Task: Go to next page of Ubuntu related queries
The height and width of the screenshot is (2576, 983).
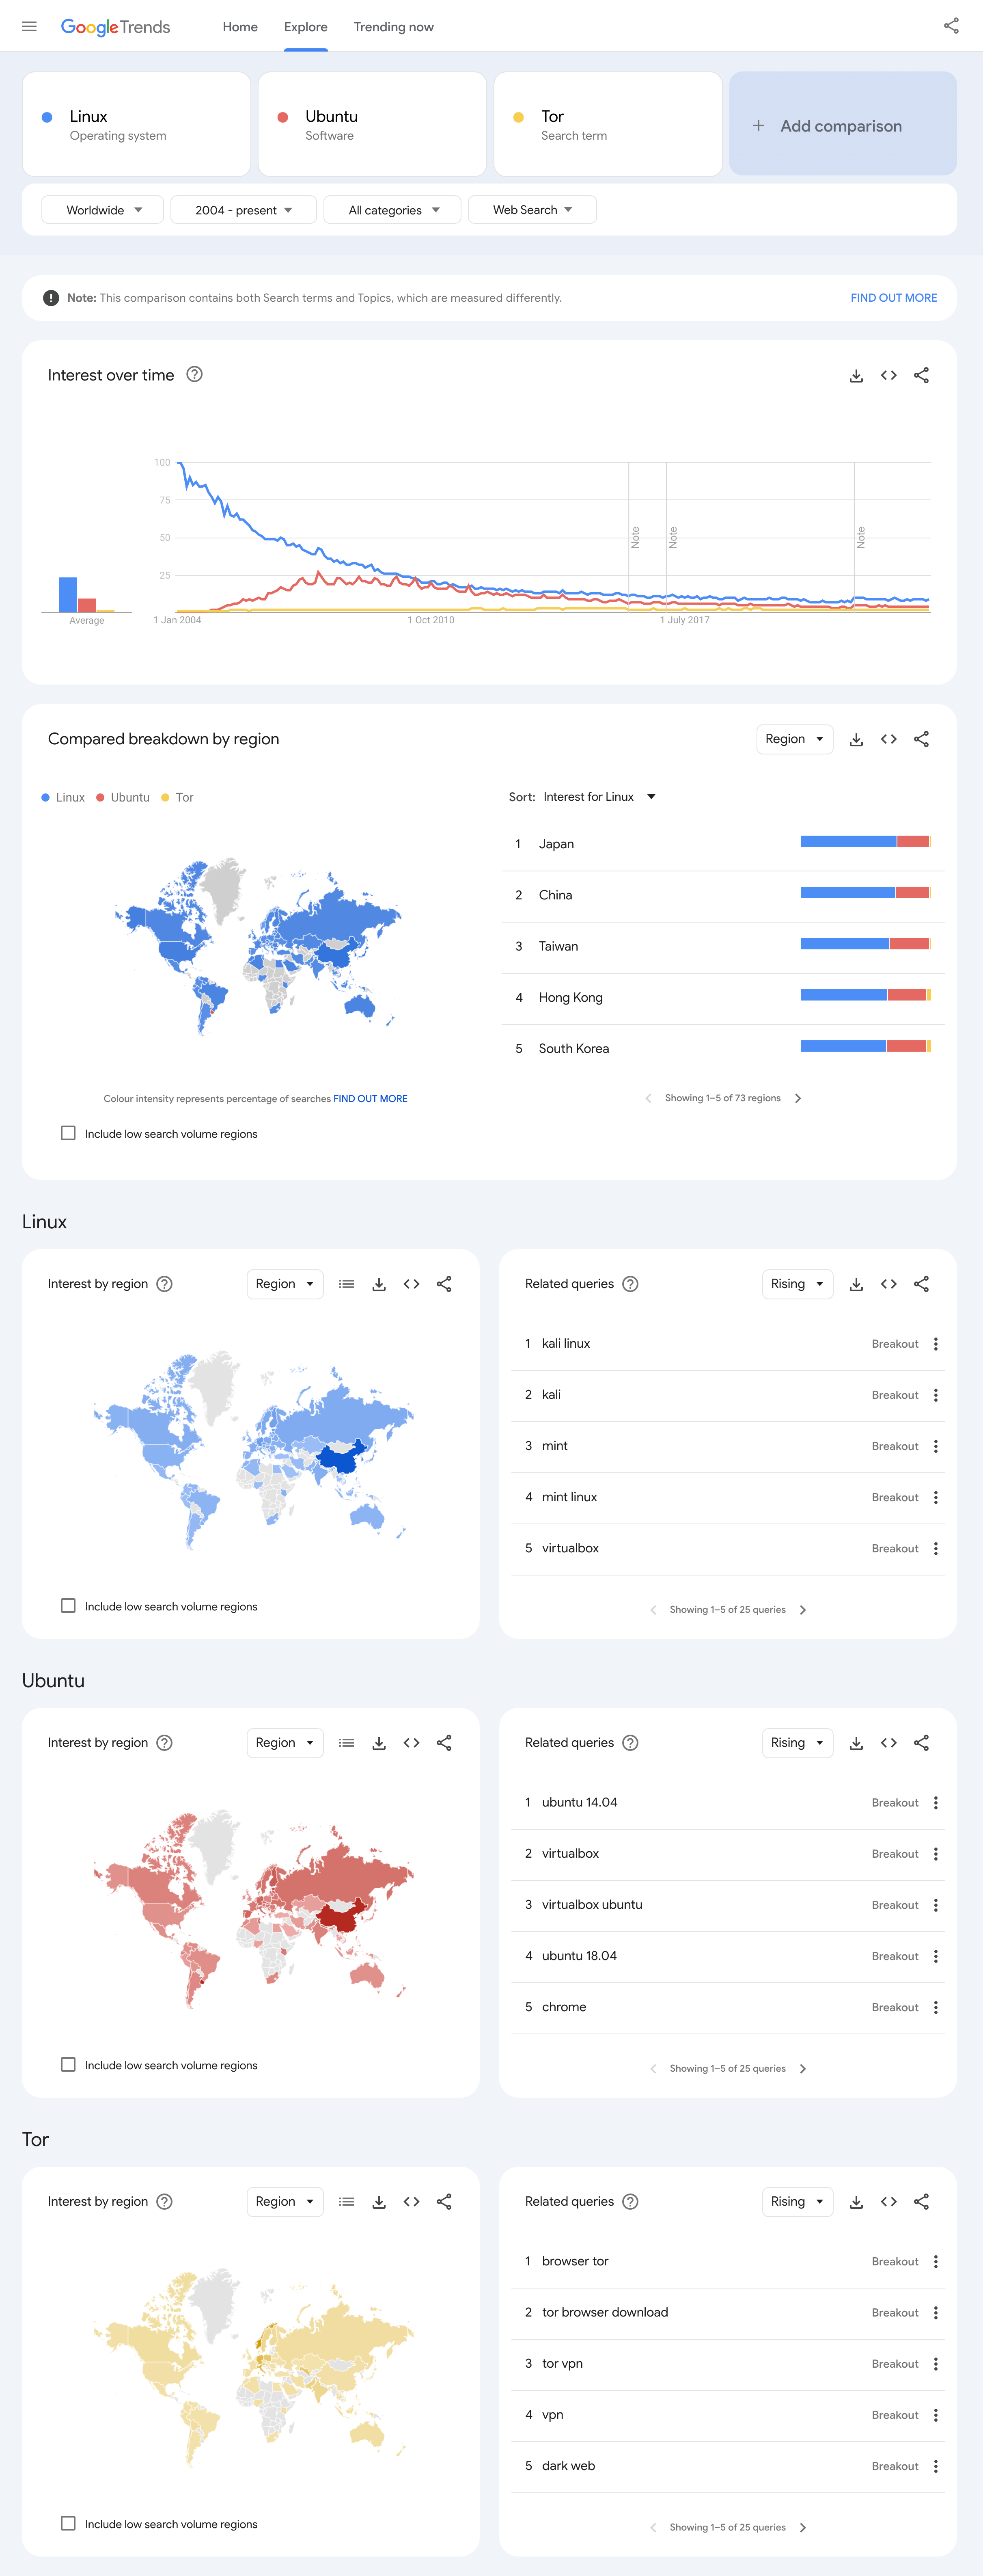Action: click(x=803, y=2069)
